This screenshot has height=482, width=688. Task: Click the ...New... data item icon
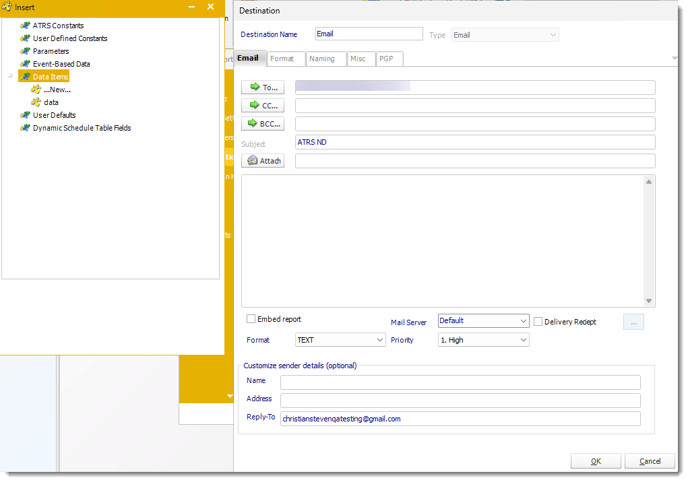36,89
